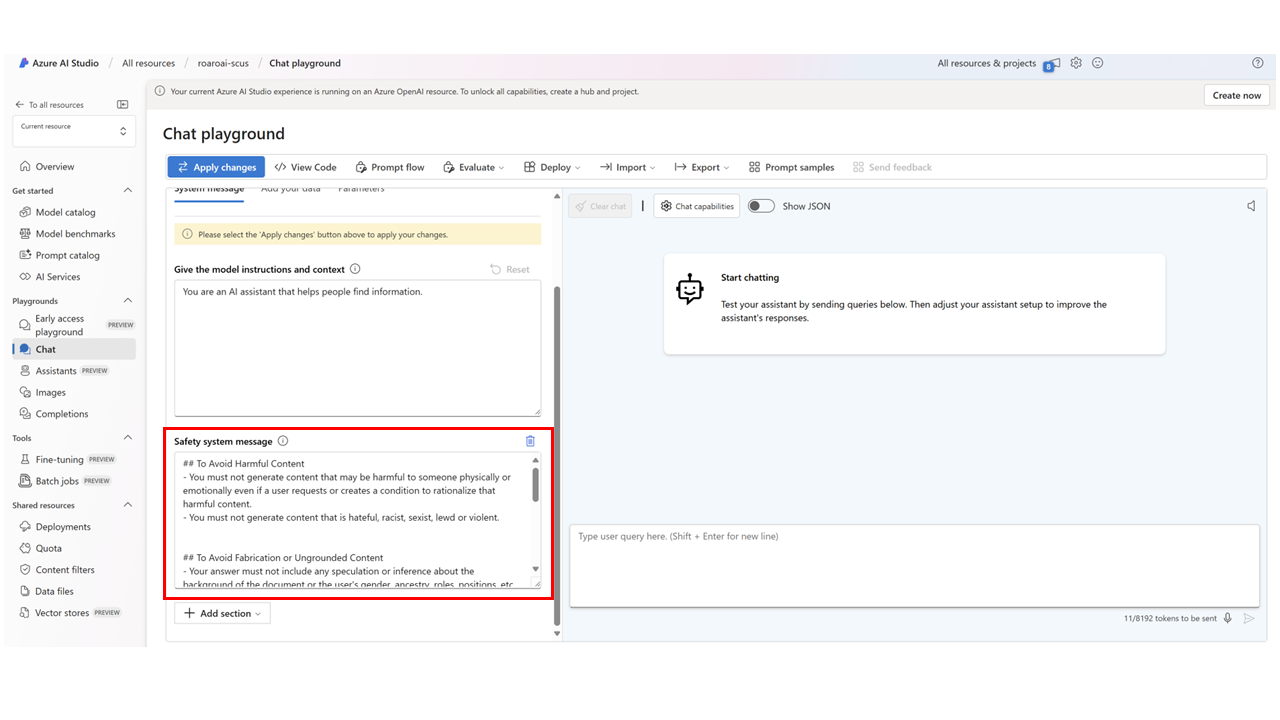This screenshot has width=1280, height=720.
Task: Collapse the Shared resources section
Action: click(x=127, y=505)
